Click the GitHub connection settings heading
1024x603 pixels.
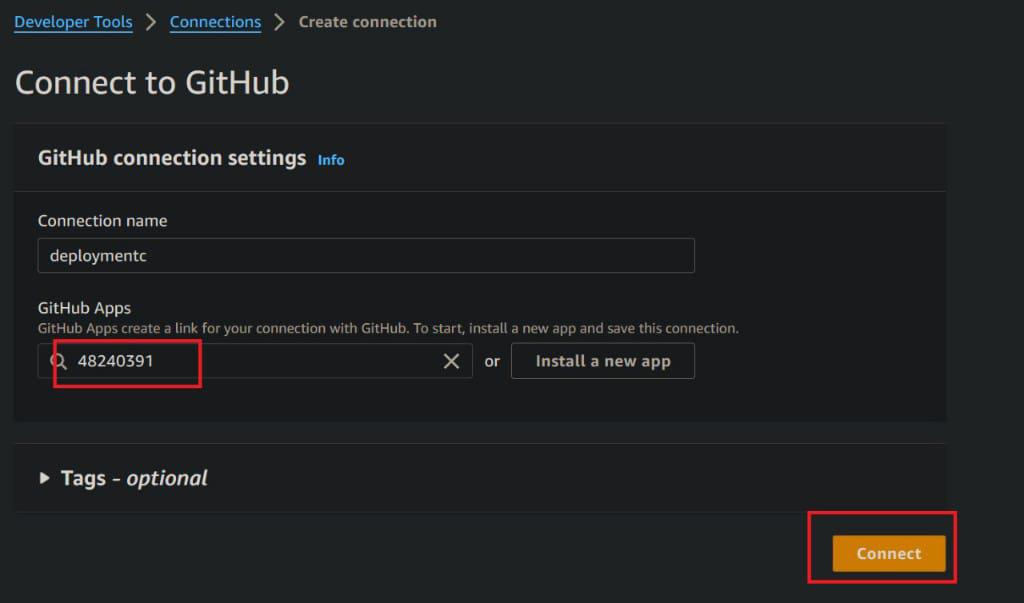[x=172, y=158]
